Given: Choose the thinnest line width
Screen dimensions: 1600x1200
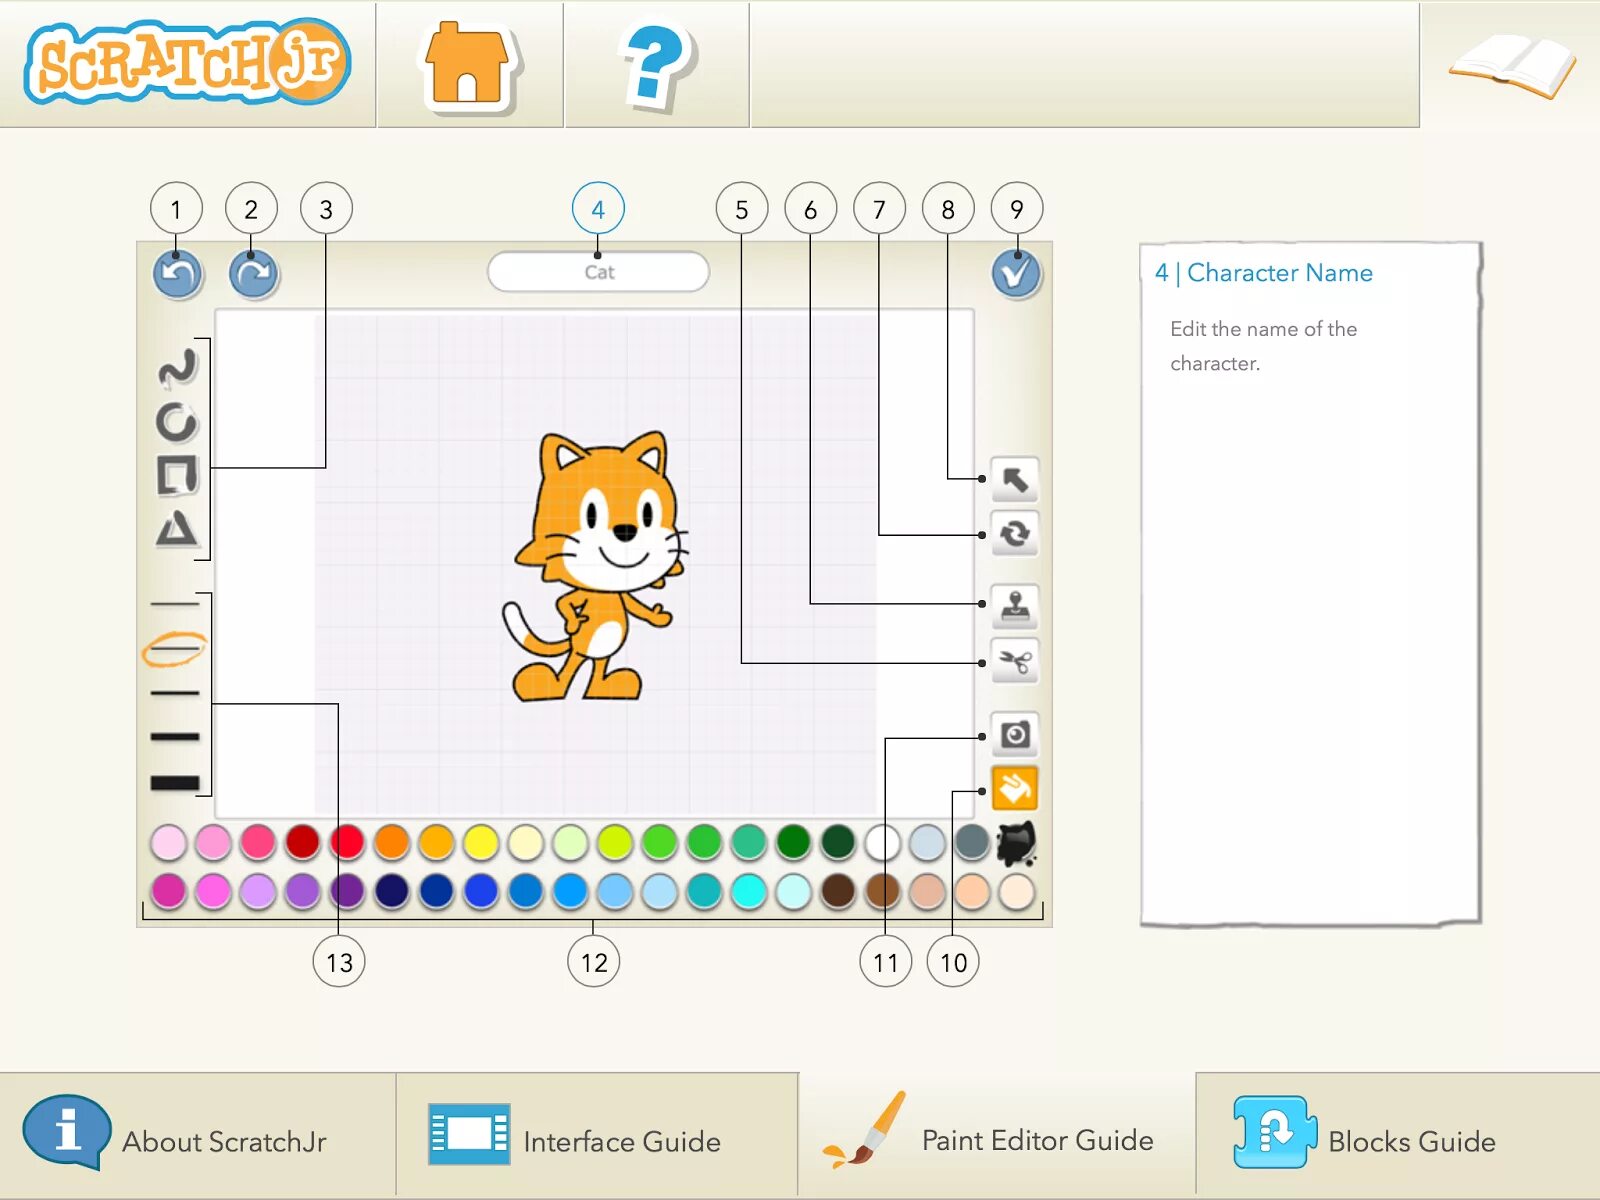Looking at the screenshot, I should 175,604.
